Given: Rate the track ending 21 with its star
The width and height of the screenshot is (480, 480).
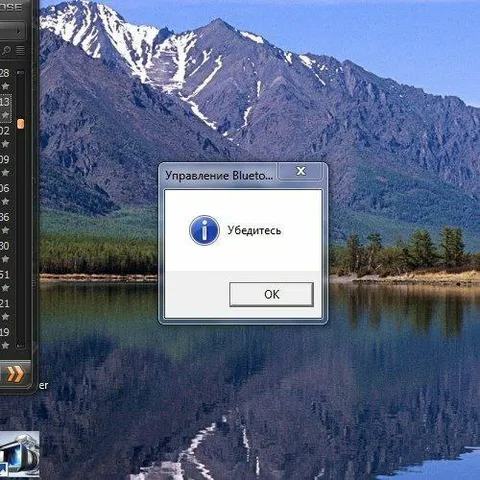Looking at the screenshot, I should click(x=5, y=316).
